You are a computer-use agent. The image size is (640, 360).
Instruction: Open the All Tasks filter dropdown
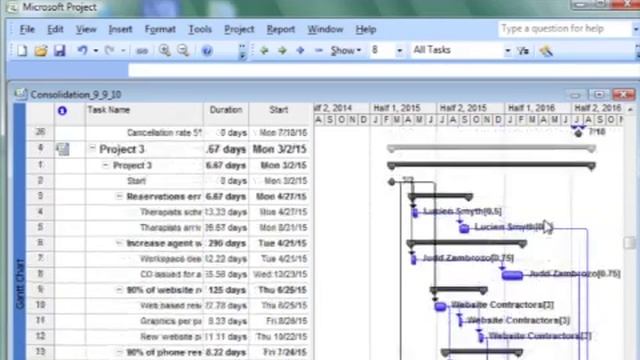(507, 51)
